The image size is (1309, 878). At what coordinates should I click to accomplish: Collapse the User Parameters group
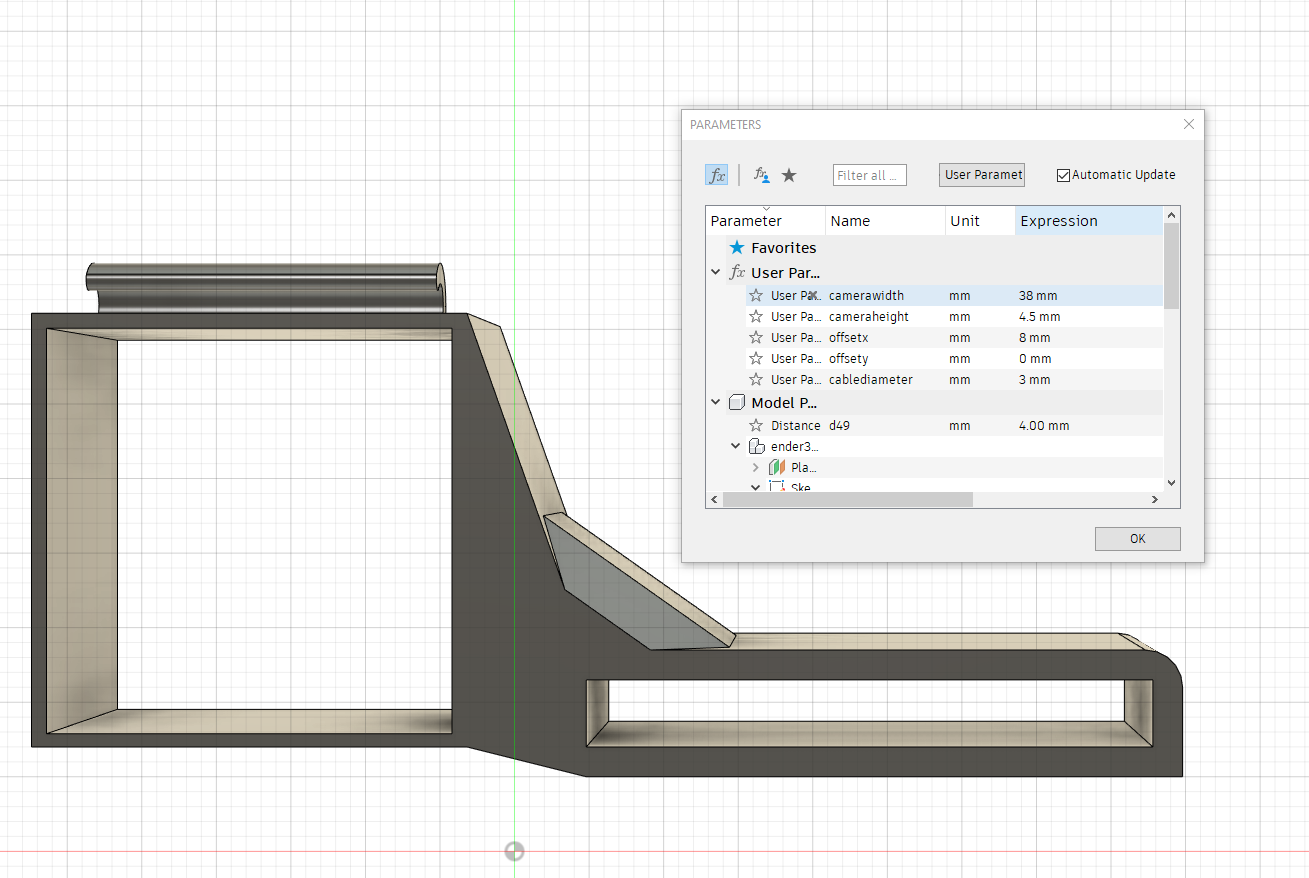[715, 272]
